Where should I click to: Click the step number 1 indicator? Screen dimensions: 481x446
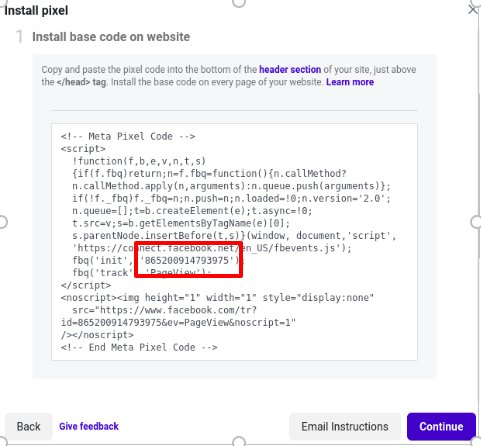(x=19, y=37)
